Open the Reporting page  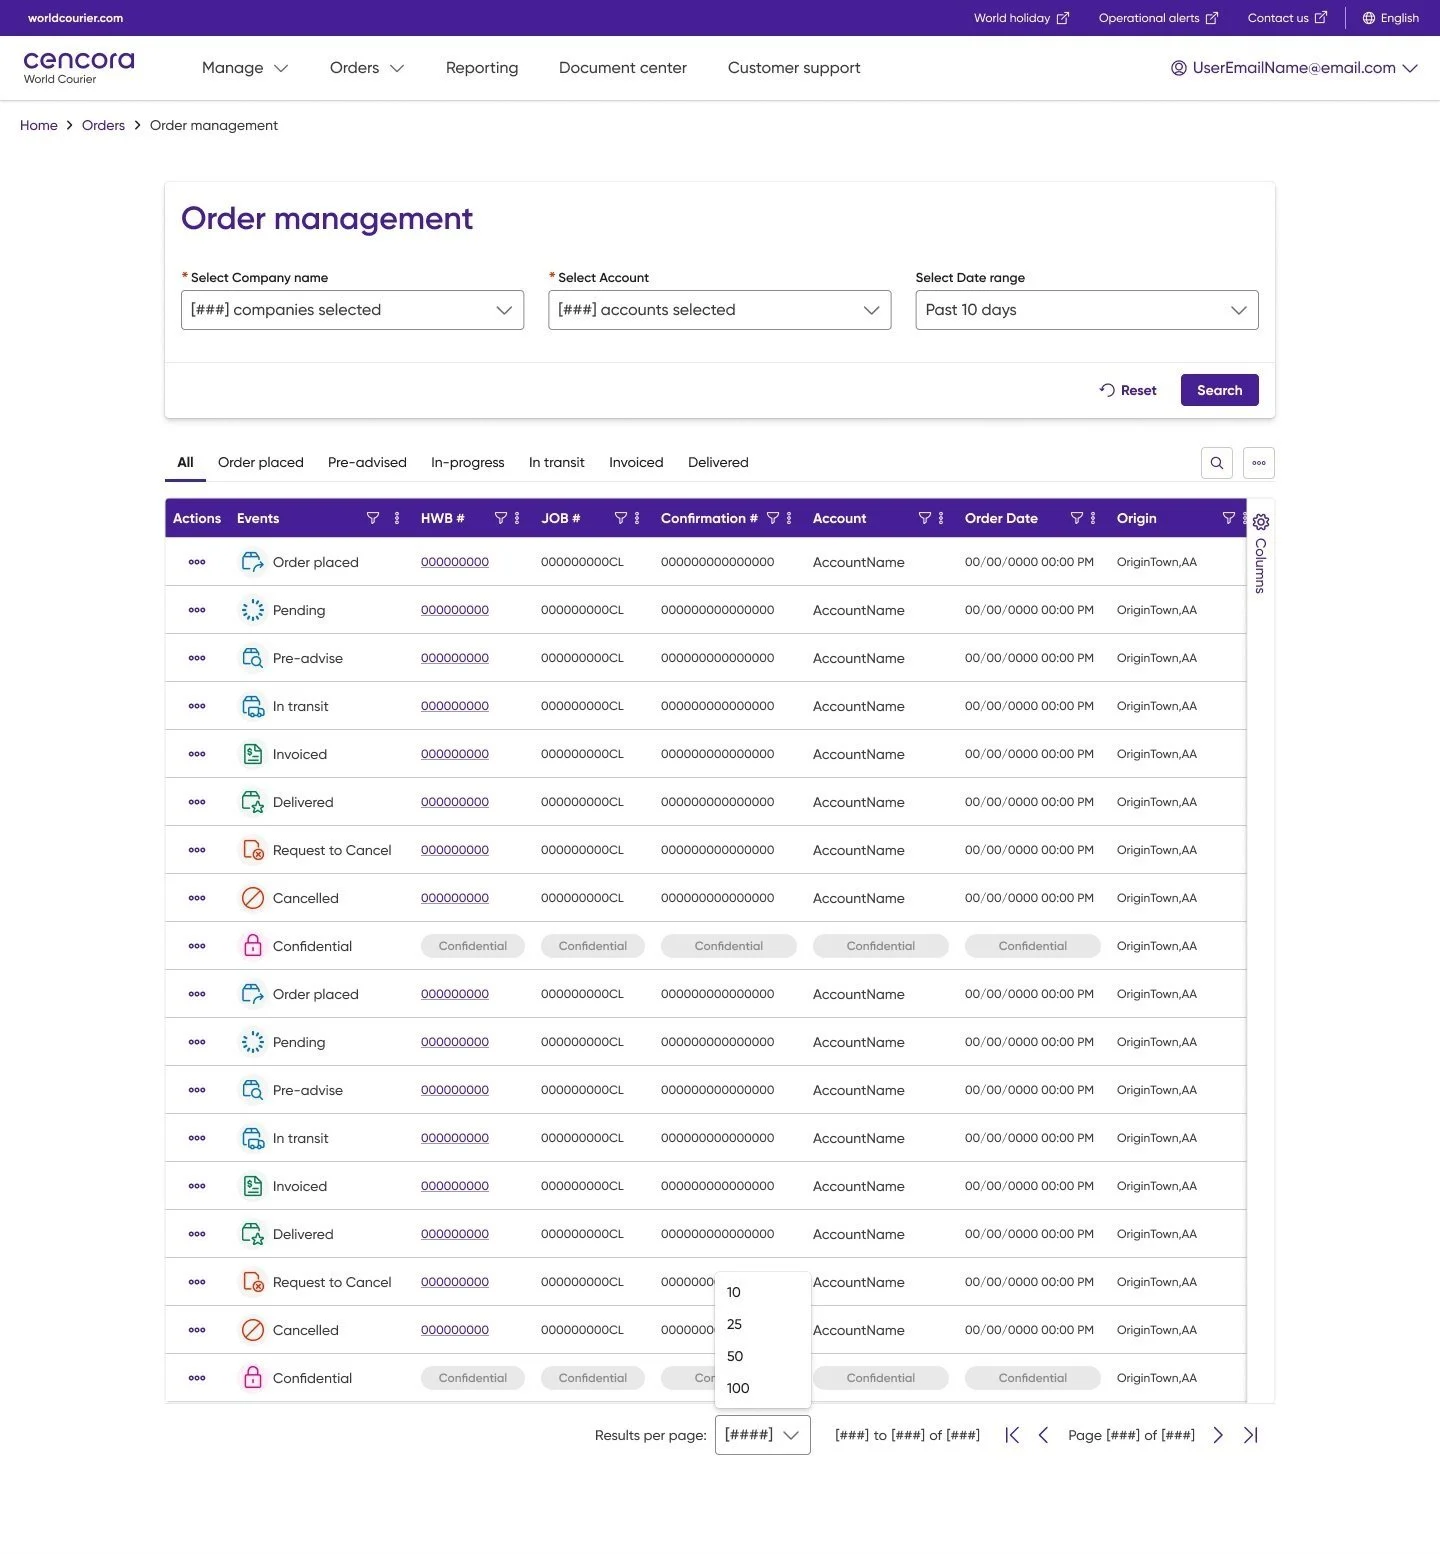click(482, 68)
